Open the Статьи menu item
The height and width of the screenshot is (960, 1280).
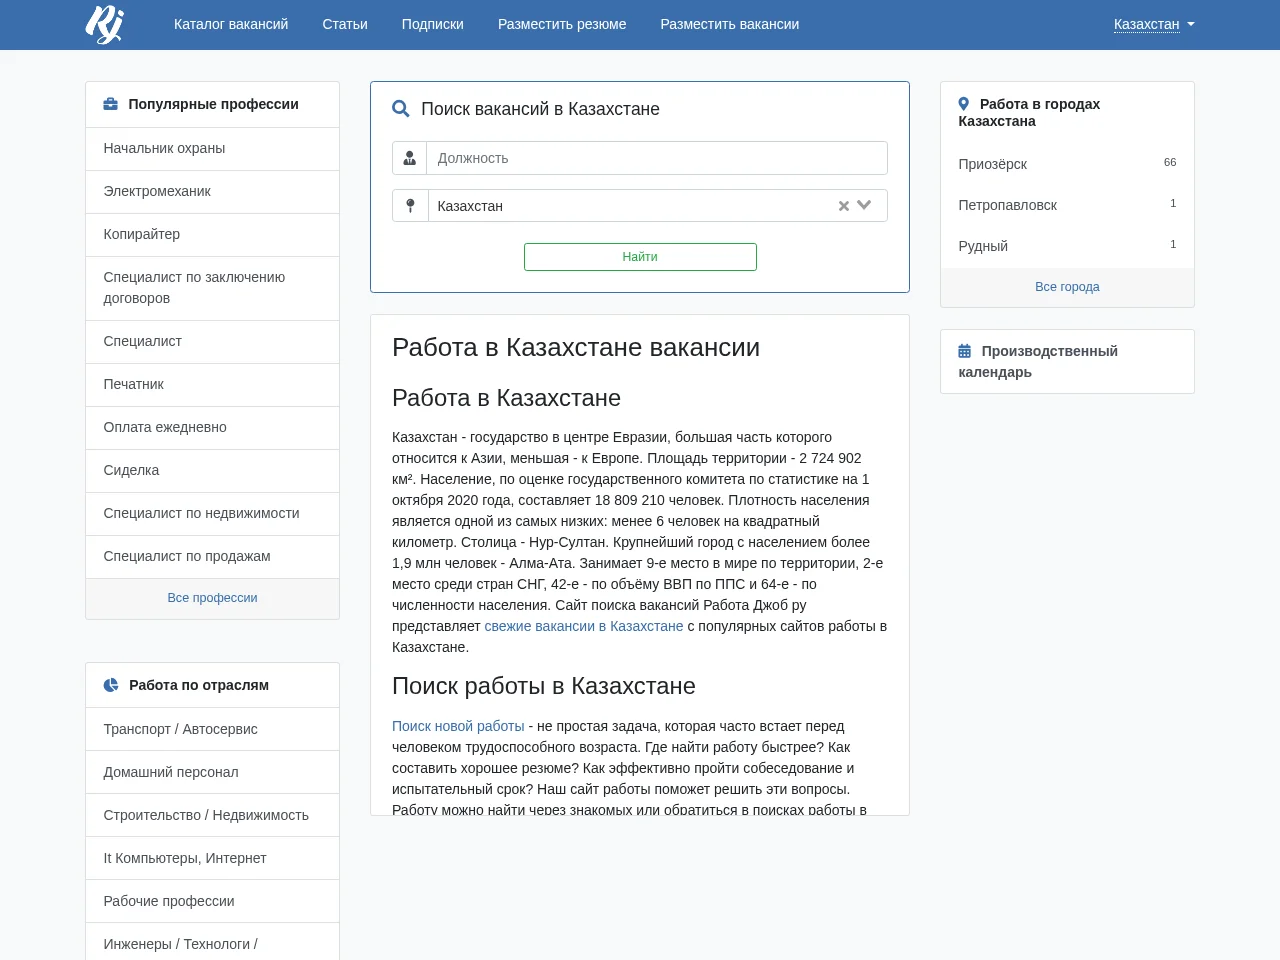345,24
